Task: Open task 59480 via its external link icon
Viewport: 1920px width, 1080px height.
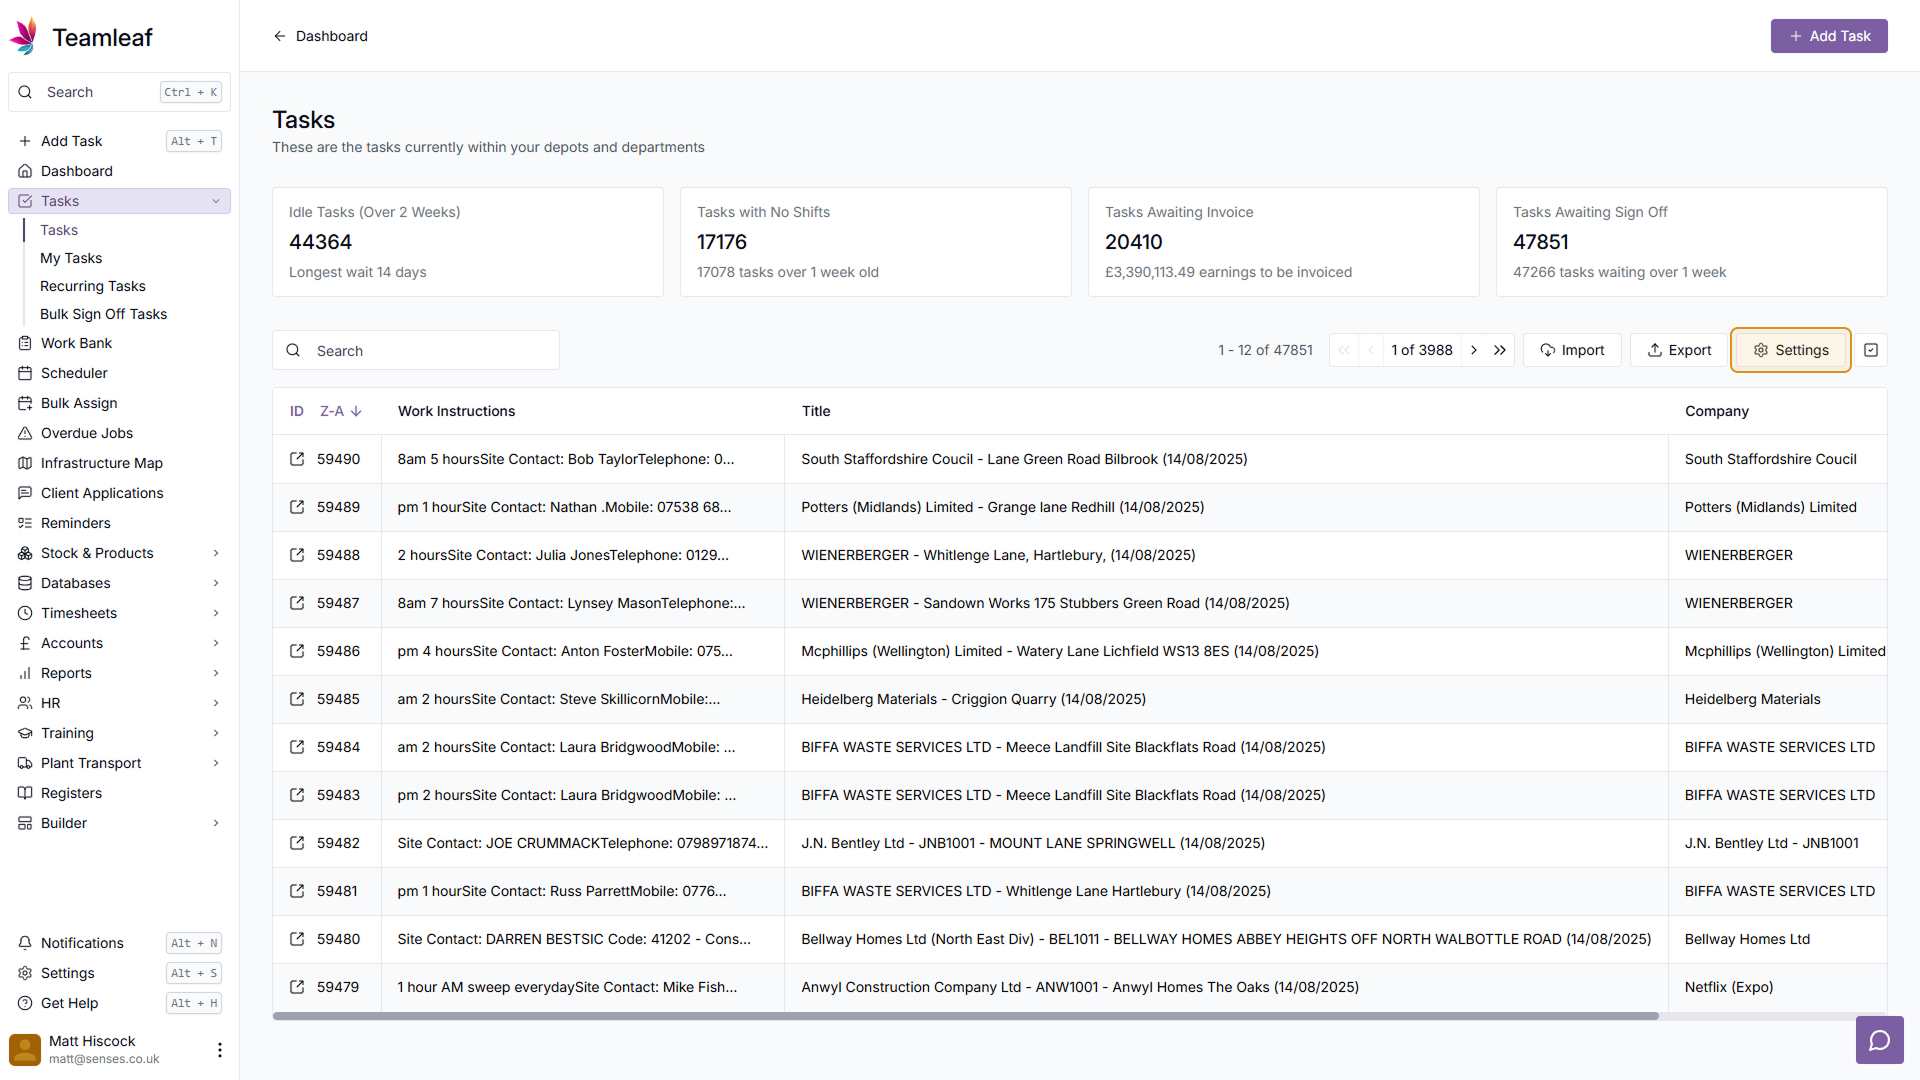Action: [x=297, y=939]
